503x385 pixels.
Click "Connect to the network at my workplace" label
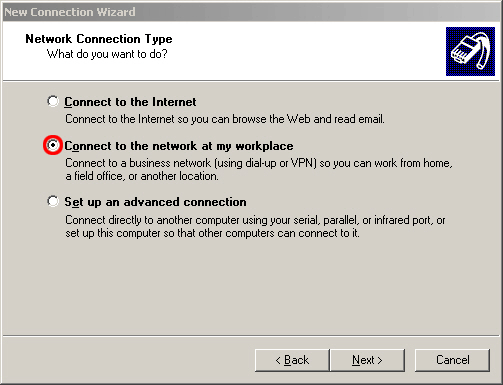[179, 146]
